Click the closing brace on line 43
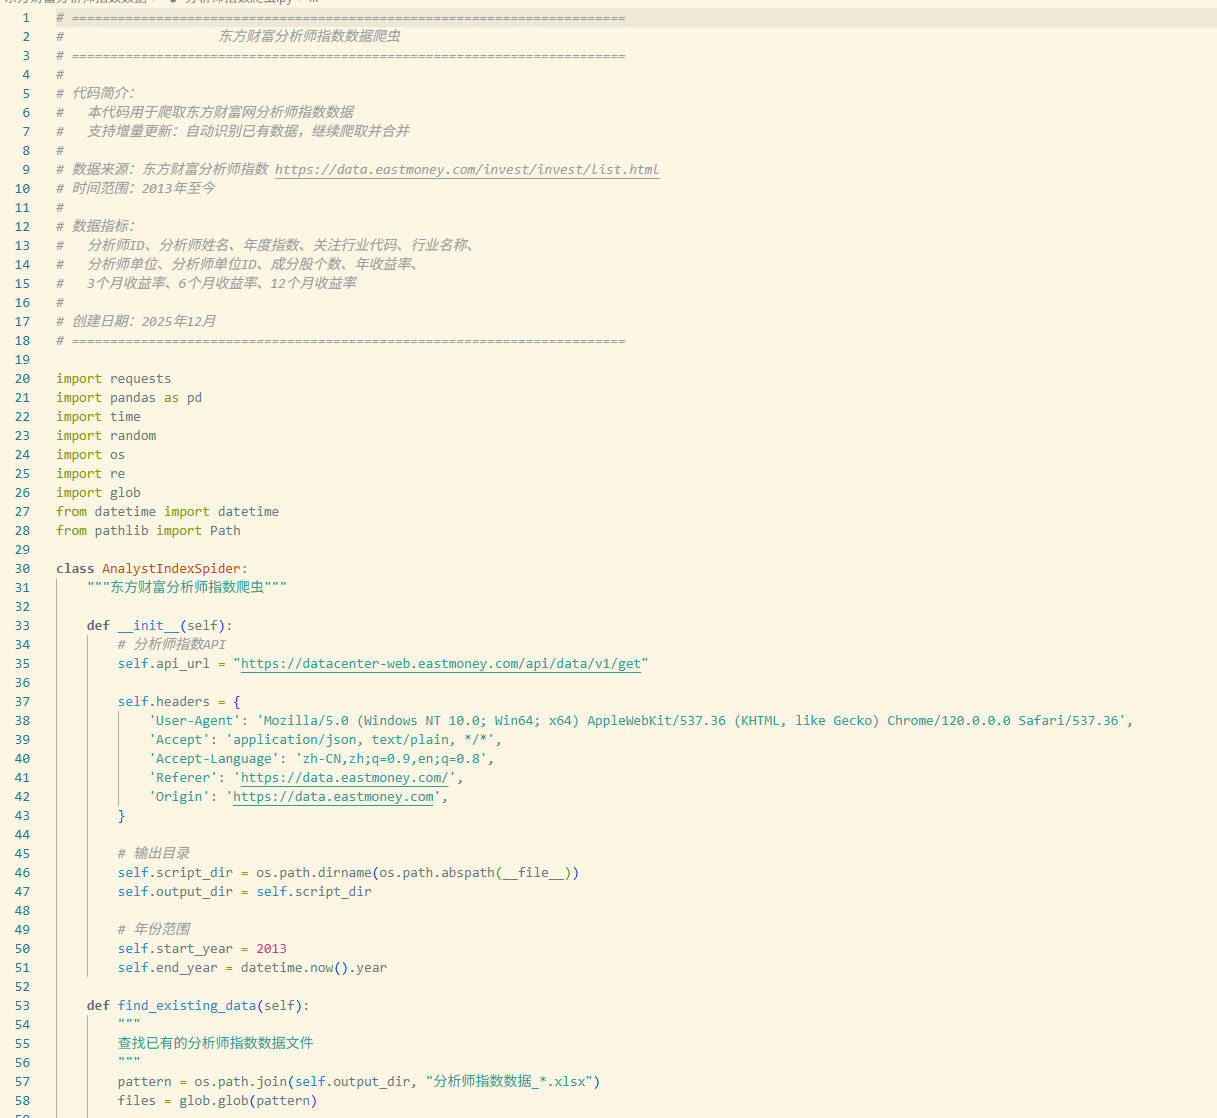The image size is (1217, 1118). tap(122, 815)
